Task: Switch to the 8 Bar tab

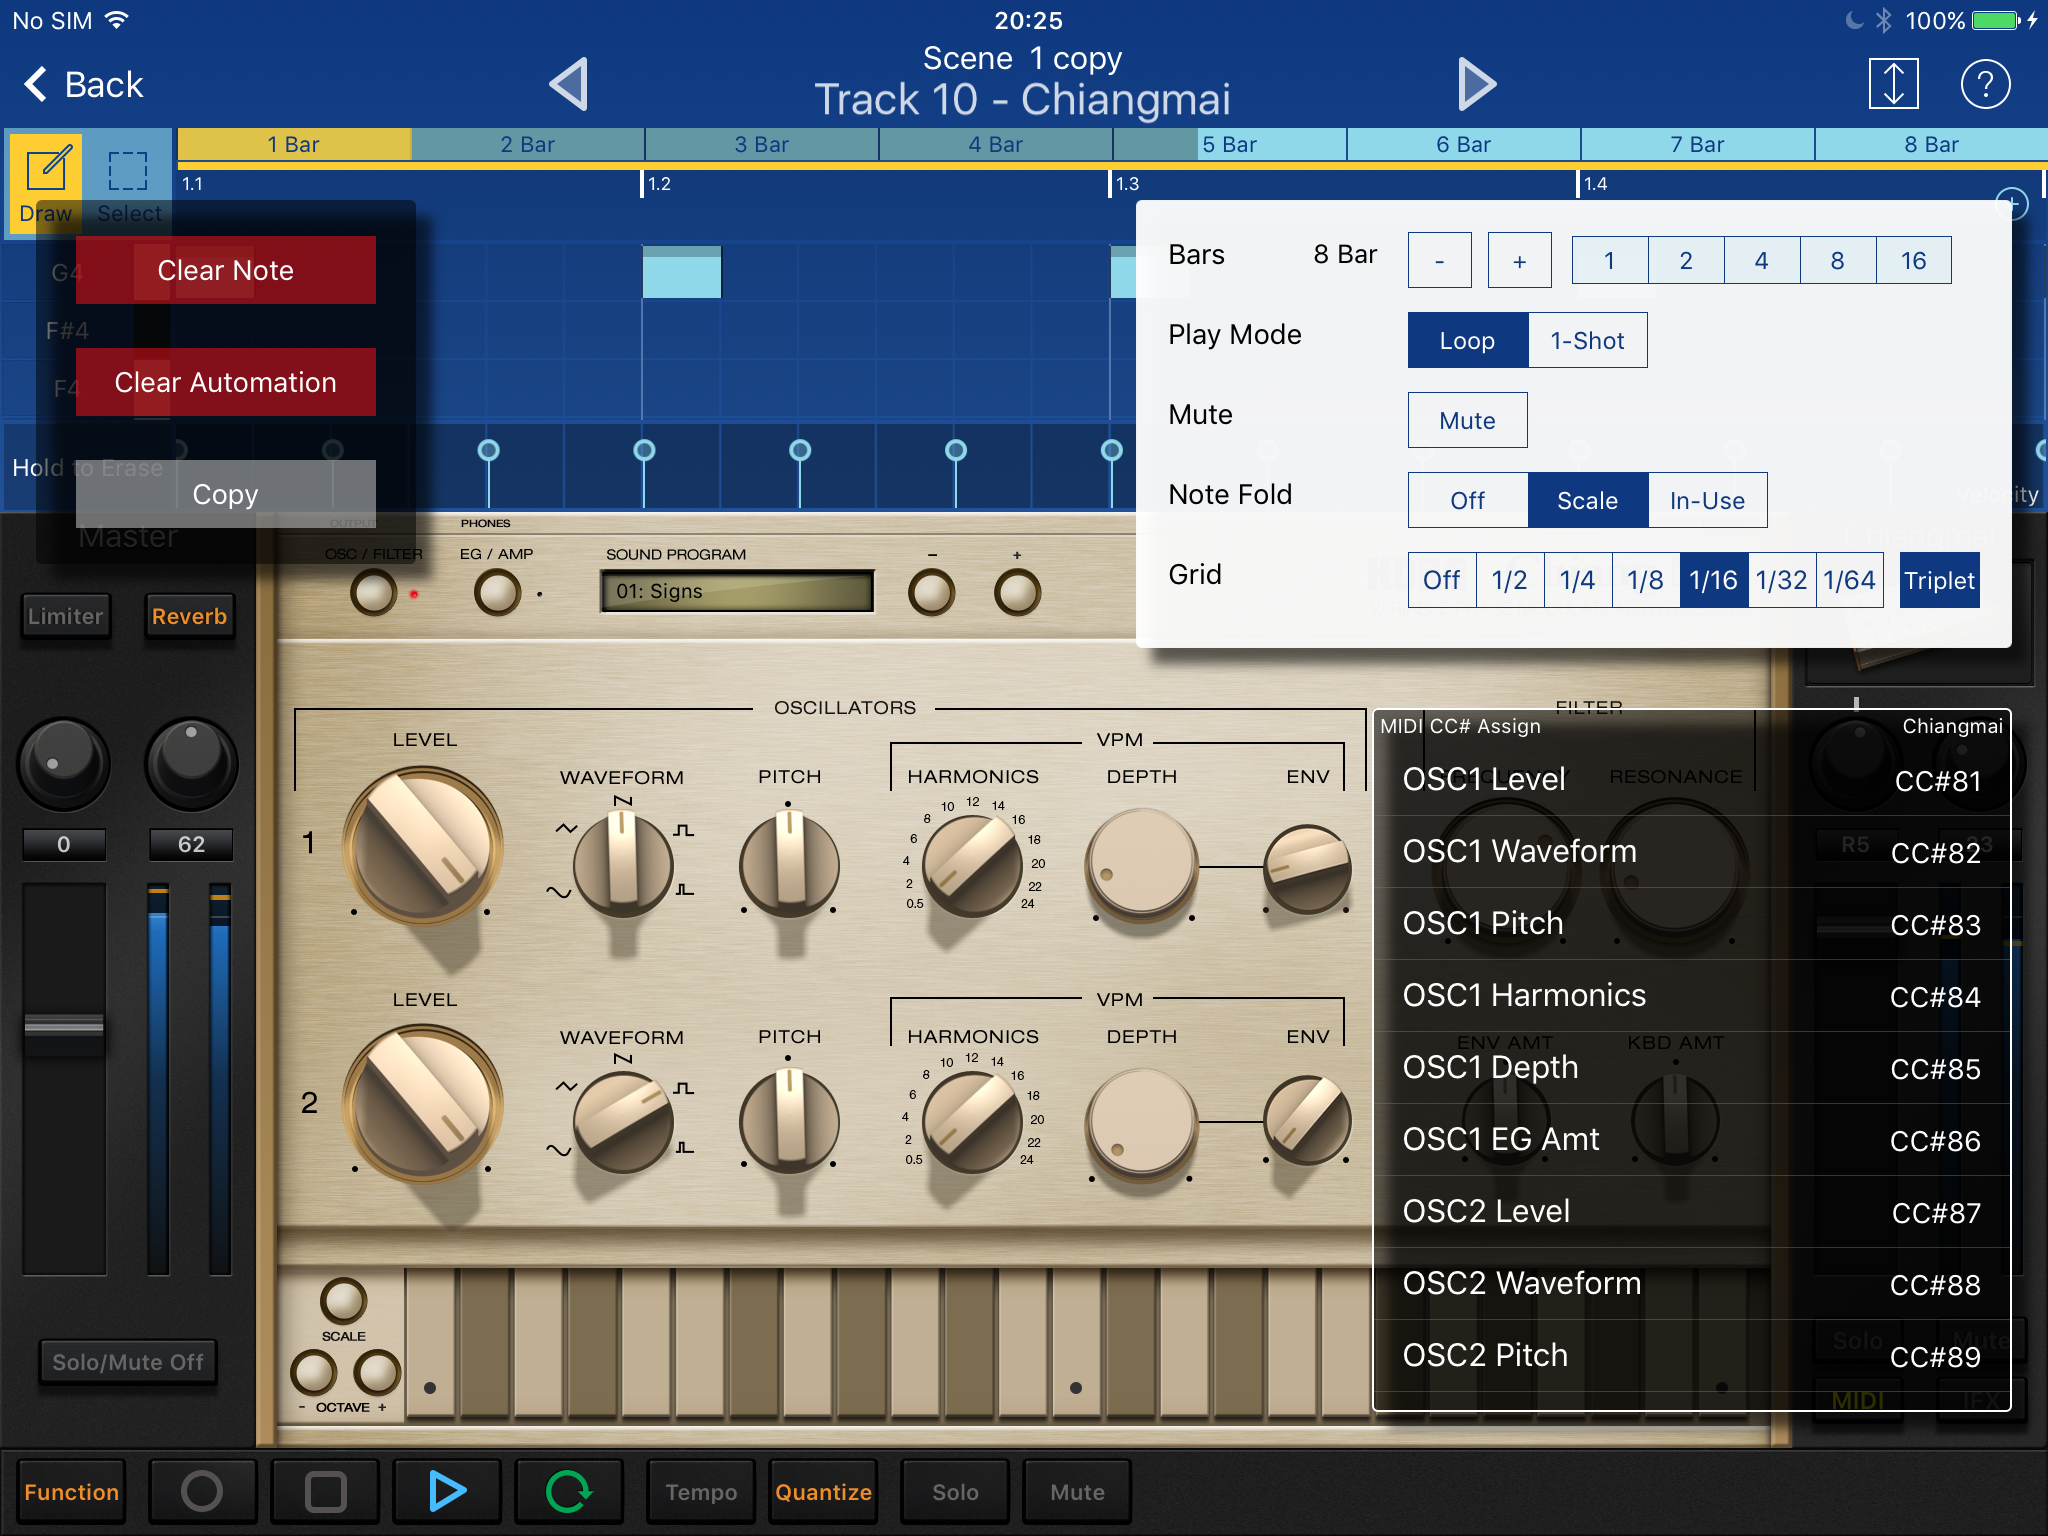Action: tap(1931, 144)
